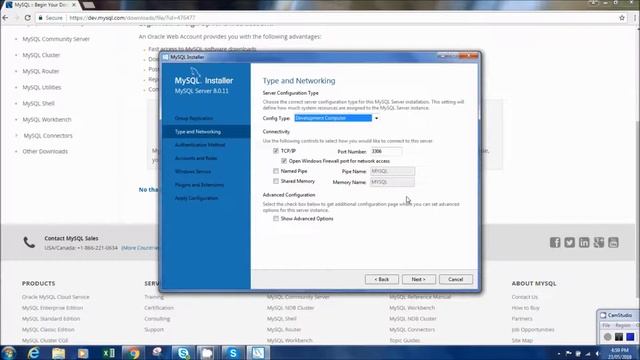The image size is (640, 360).
Task: Click the clock in the system tray
Action: coord(620,353)
